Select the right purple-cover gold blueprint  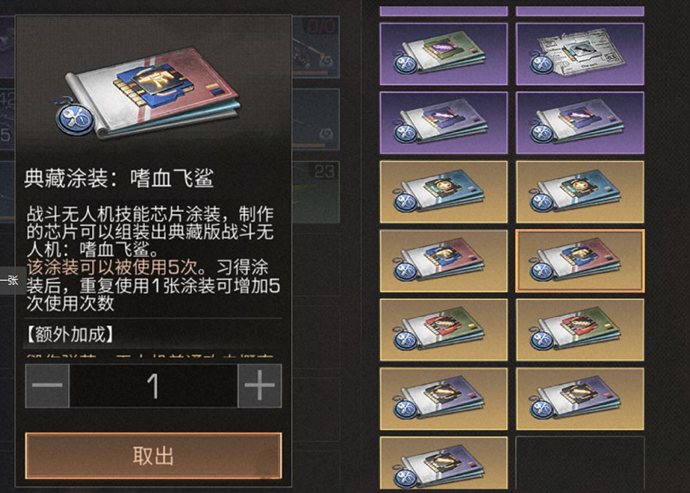580,399
